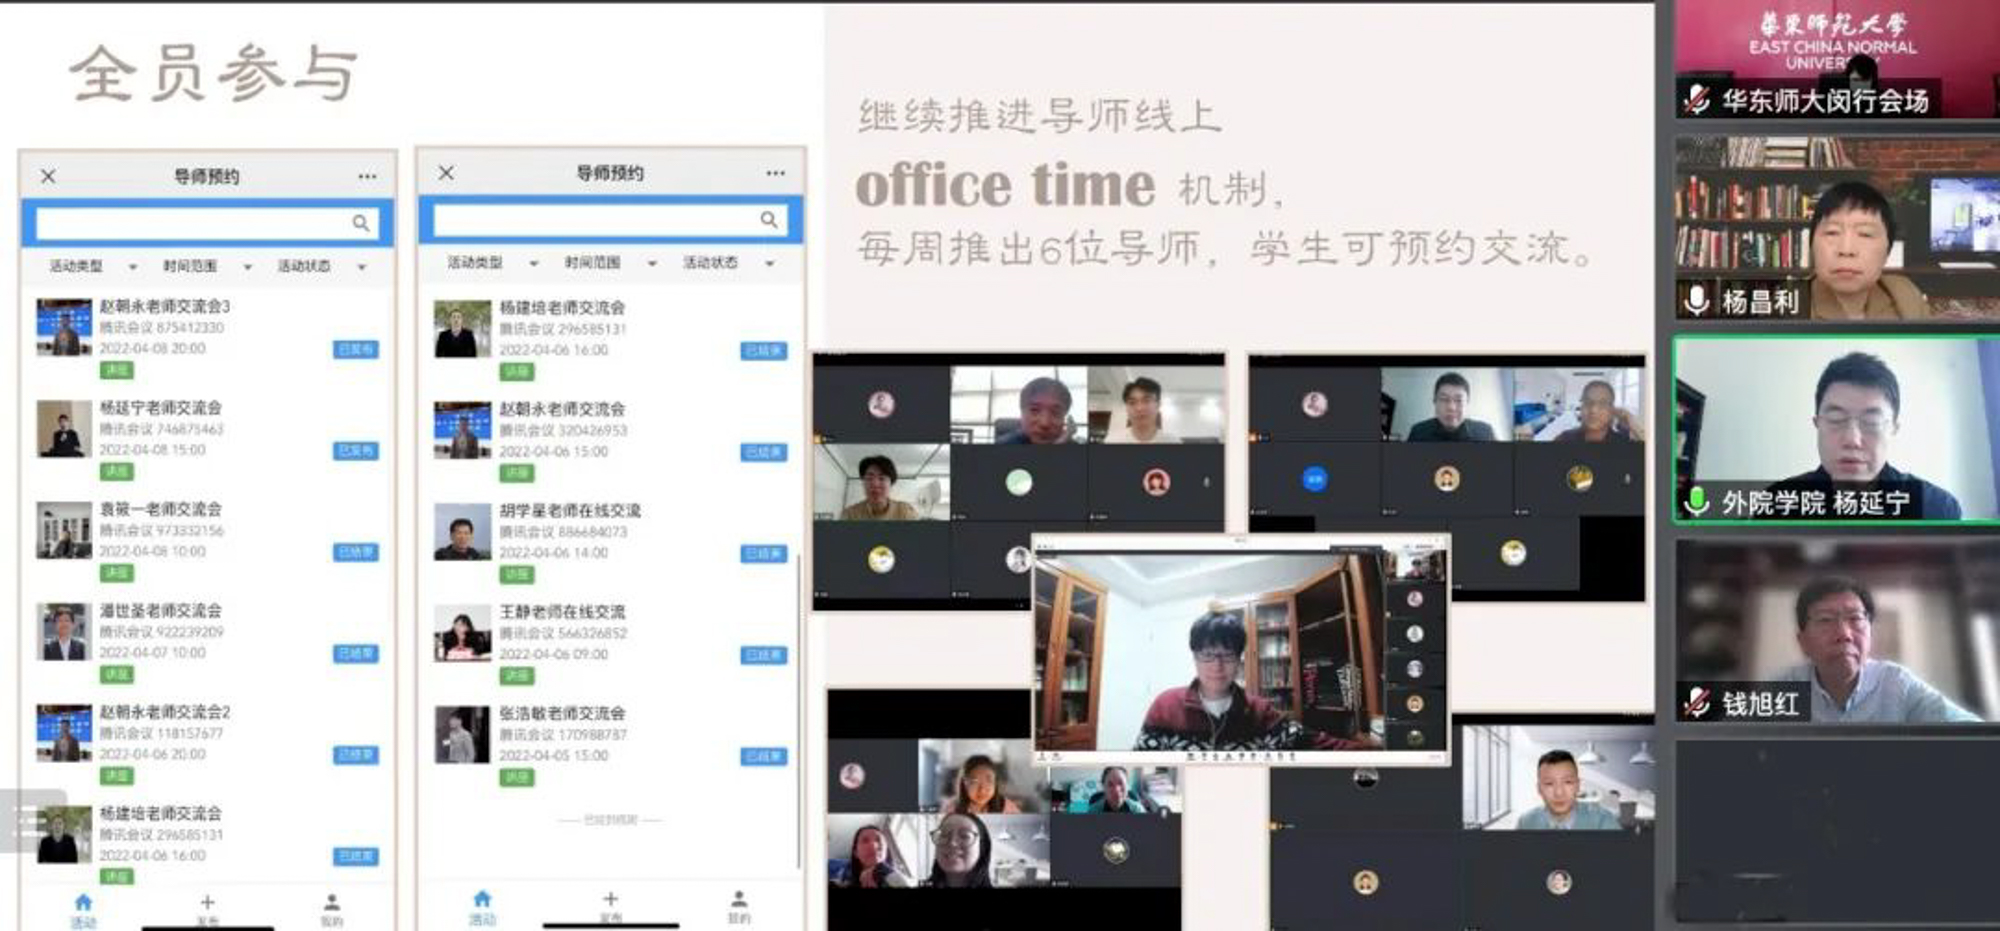Unmute 华东师大闵行会场 microphone
The height and width of the screenshot is (931, 2000).
coord(1696,100)
